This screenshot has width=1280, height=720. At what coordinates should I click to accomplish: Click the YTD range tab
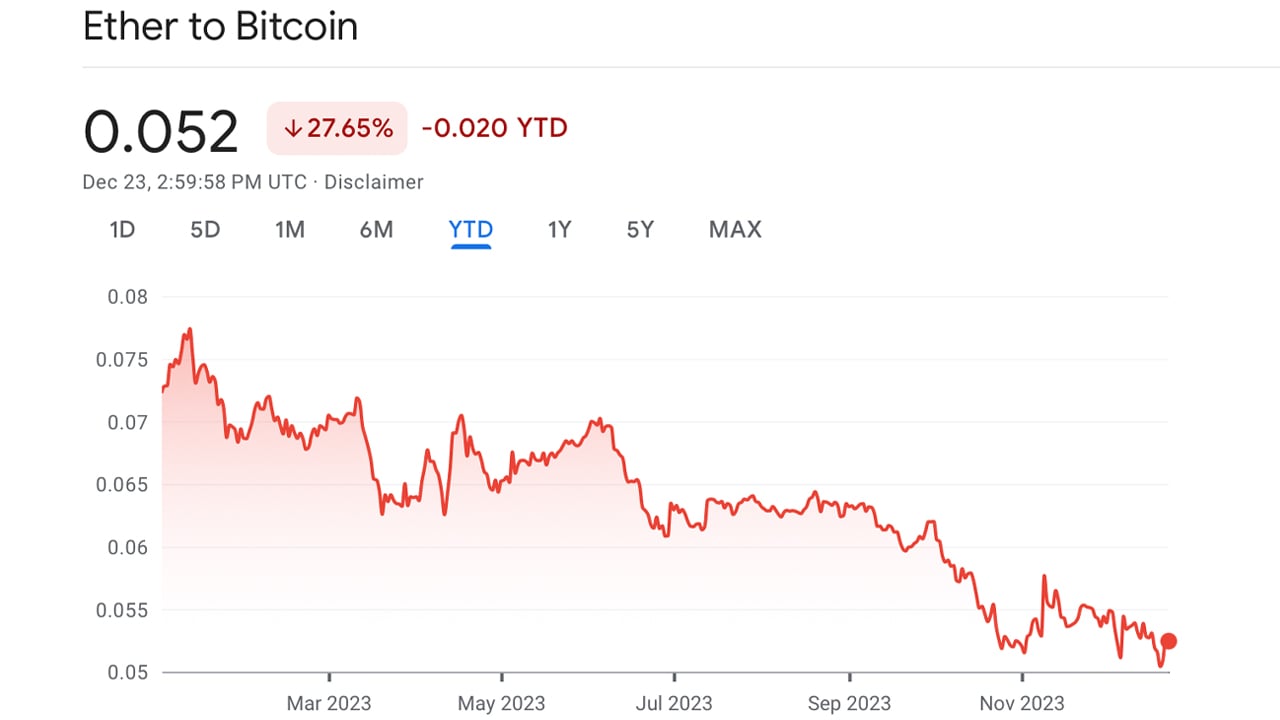point(470,230)
